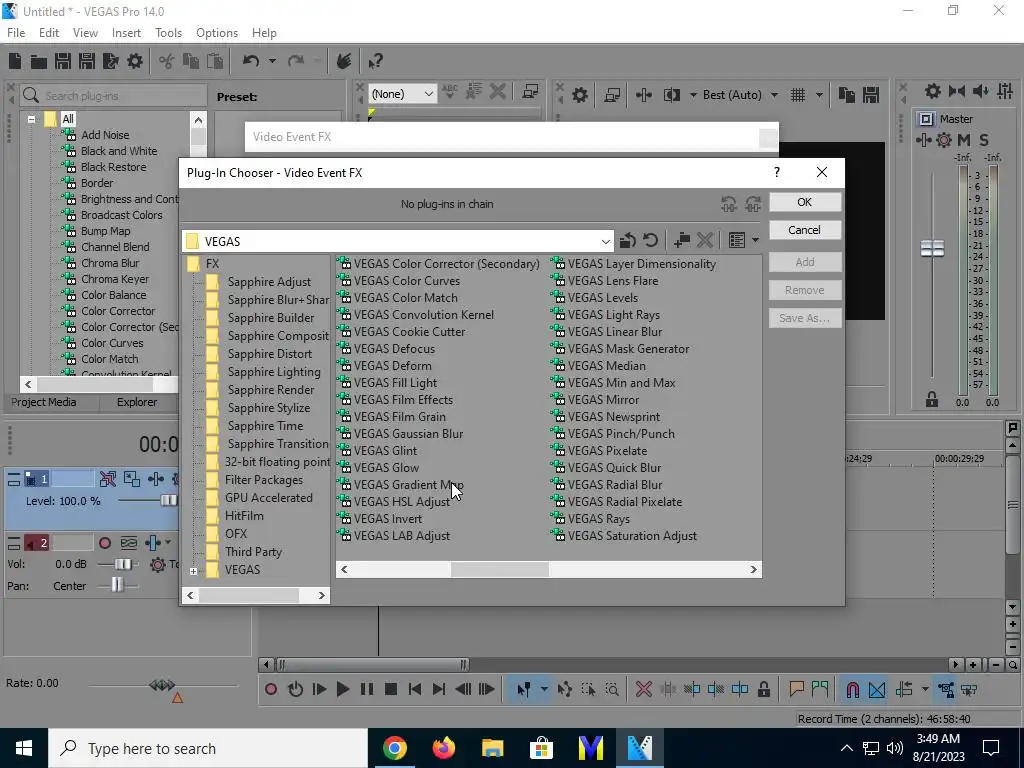Open the Edit menu

[x=48, y=33]
